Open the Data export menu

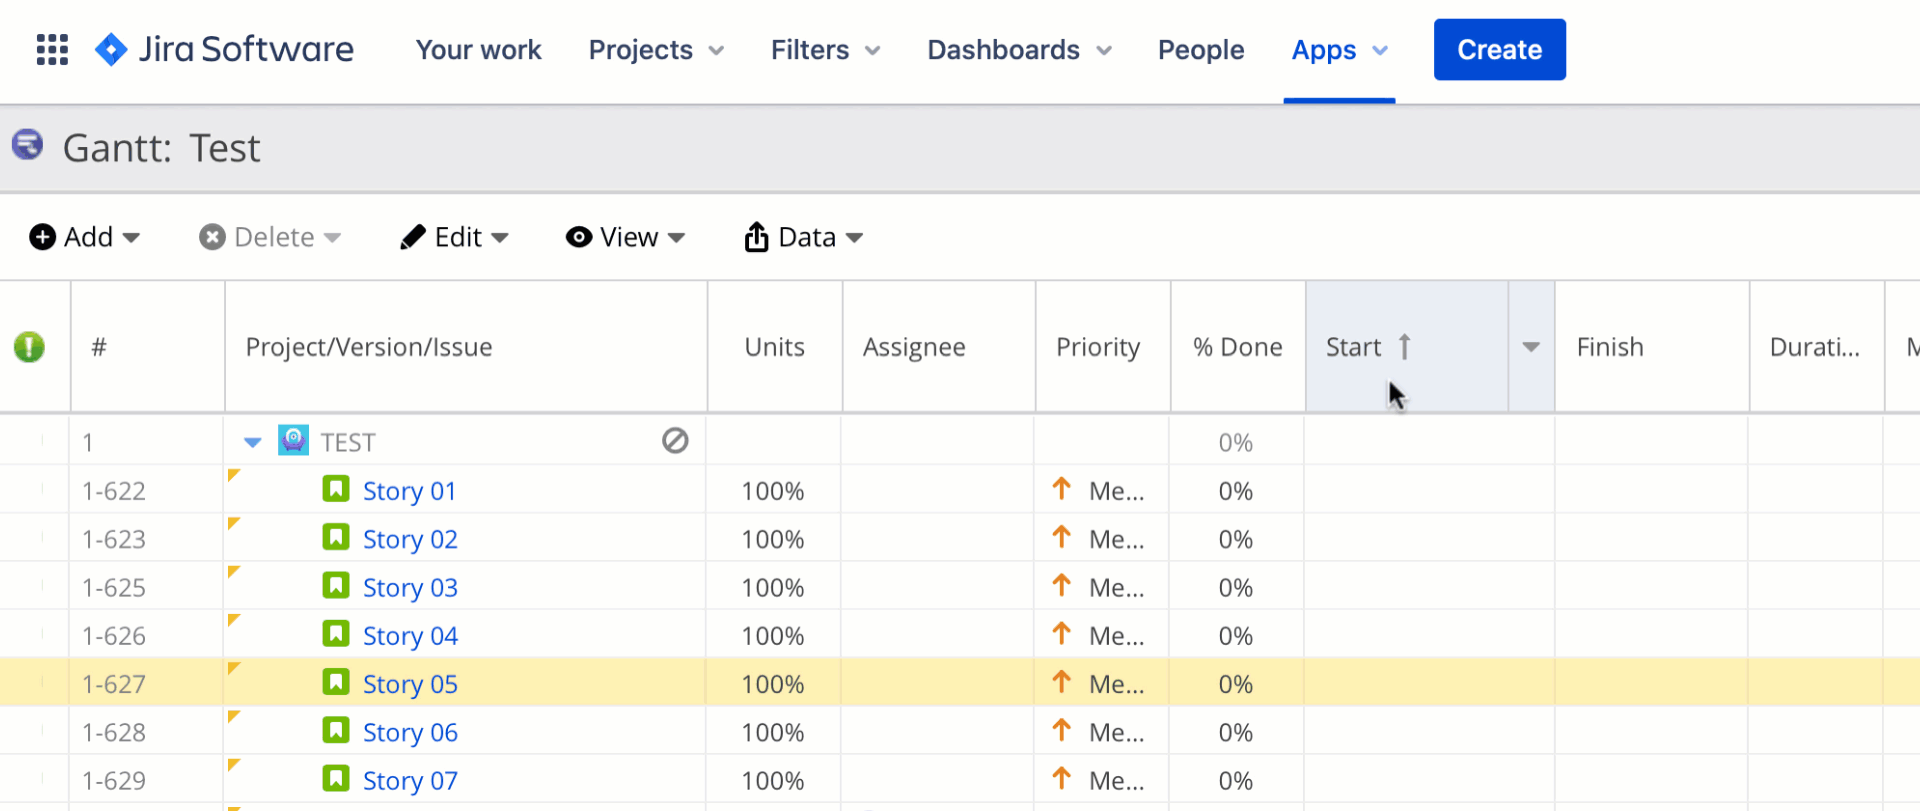[x=803, y=237]
